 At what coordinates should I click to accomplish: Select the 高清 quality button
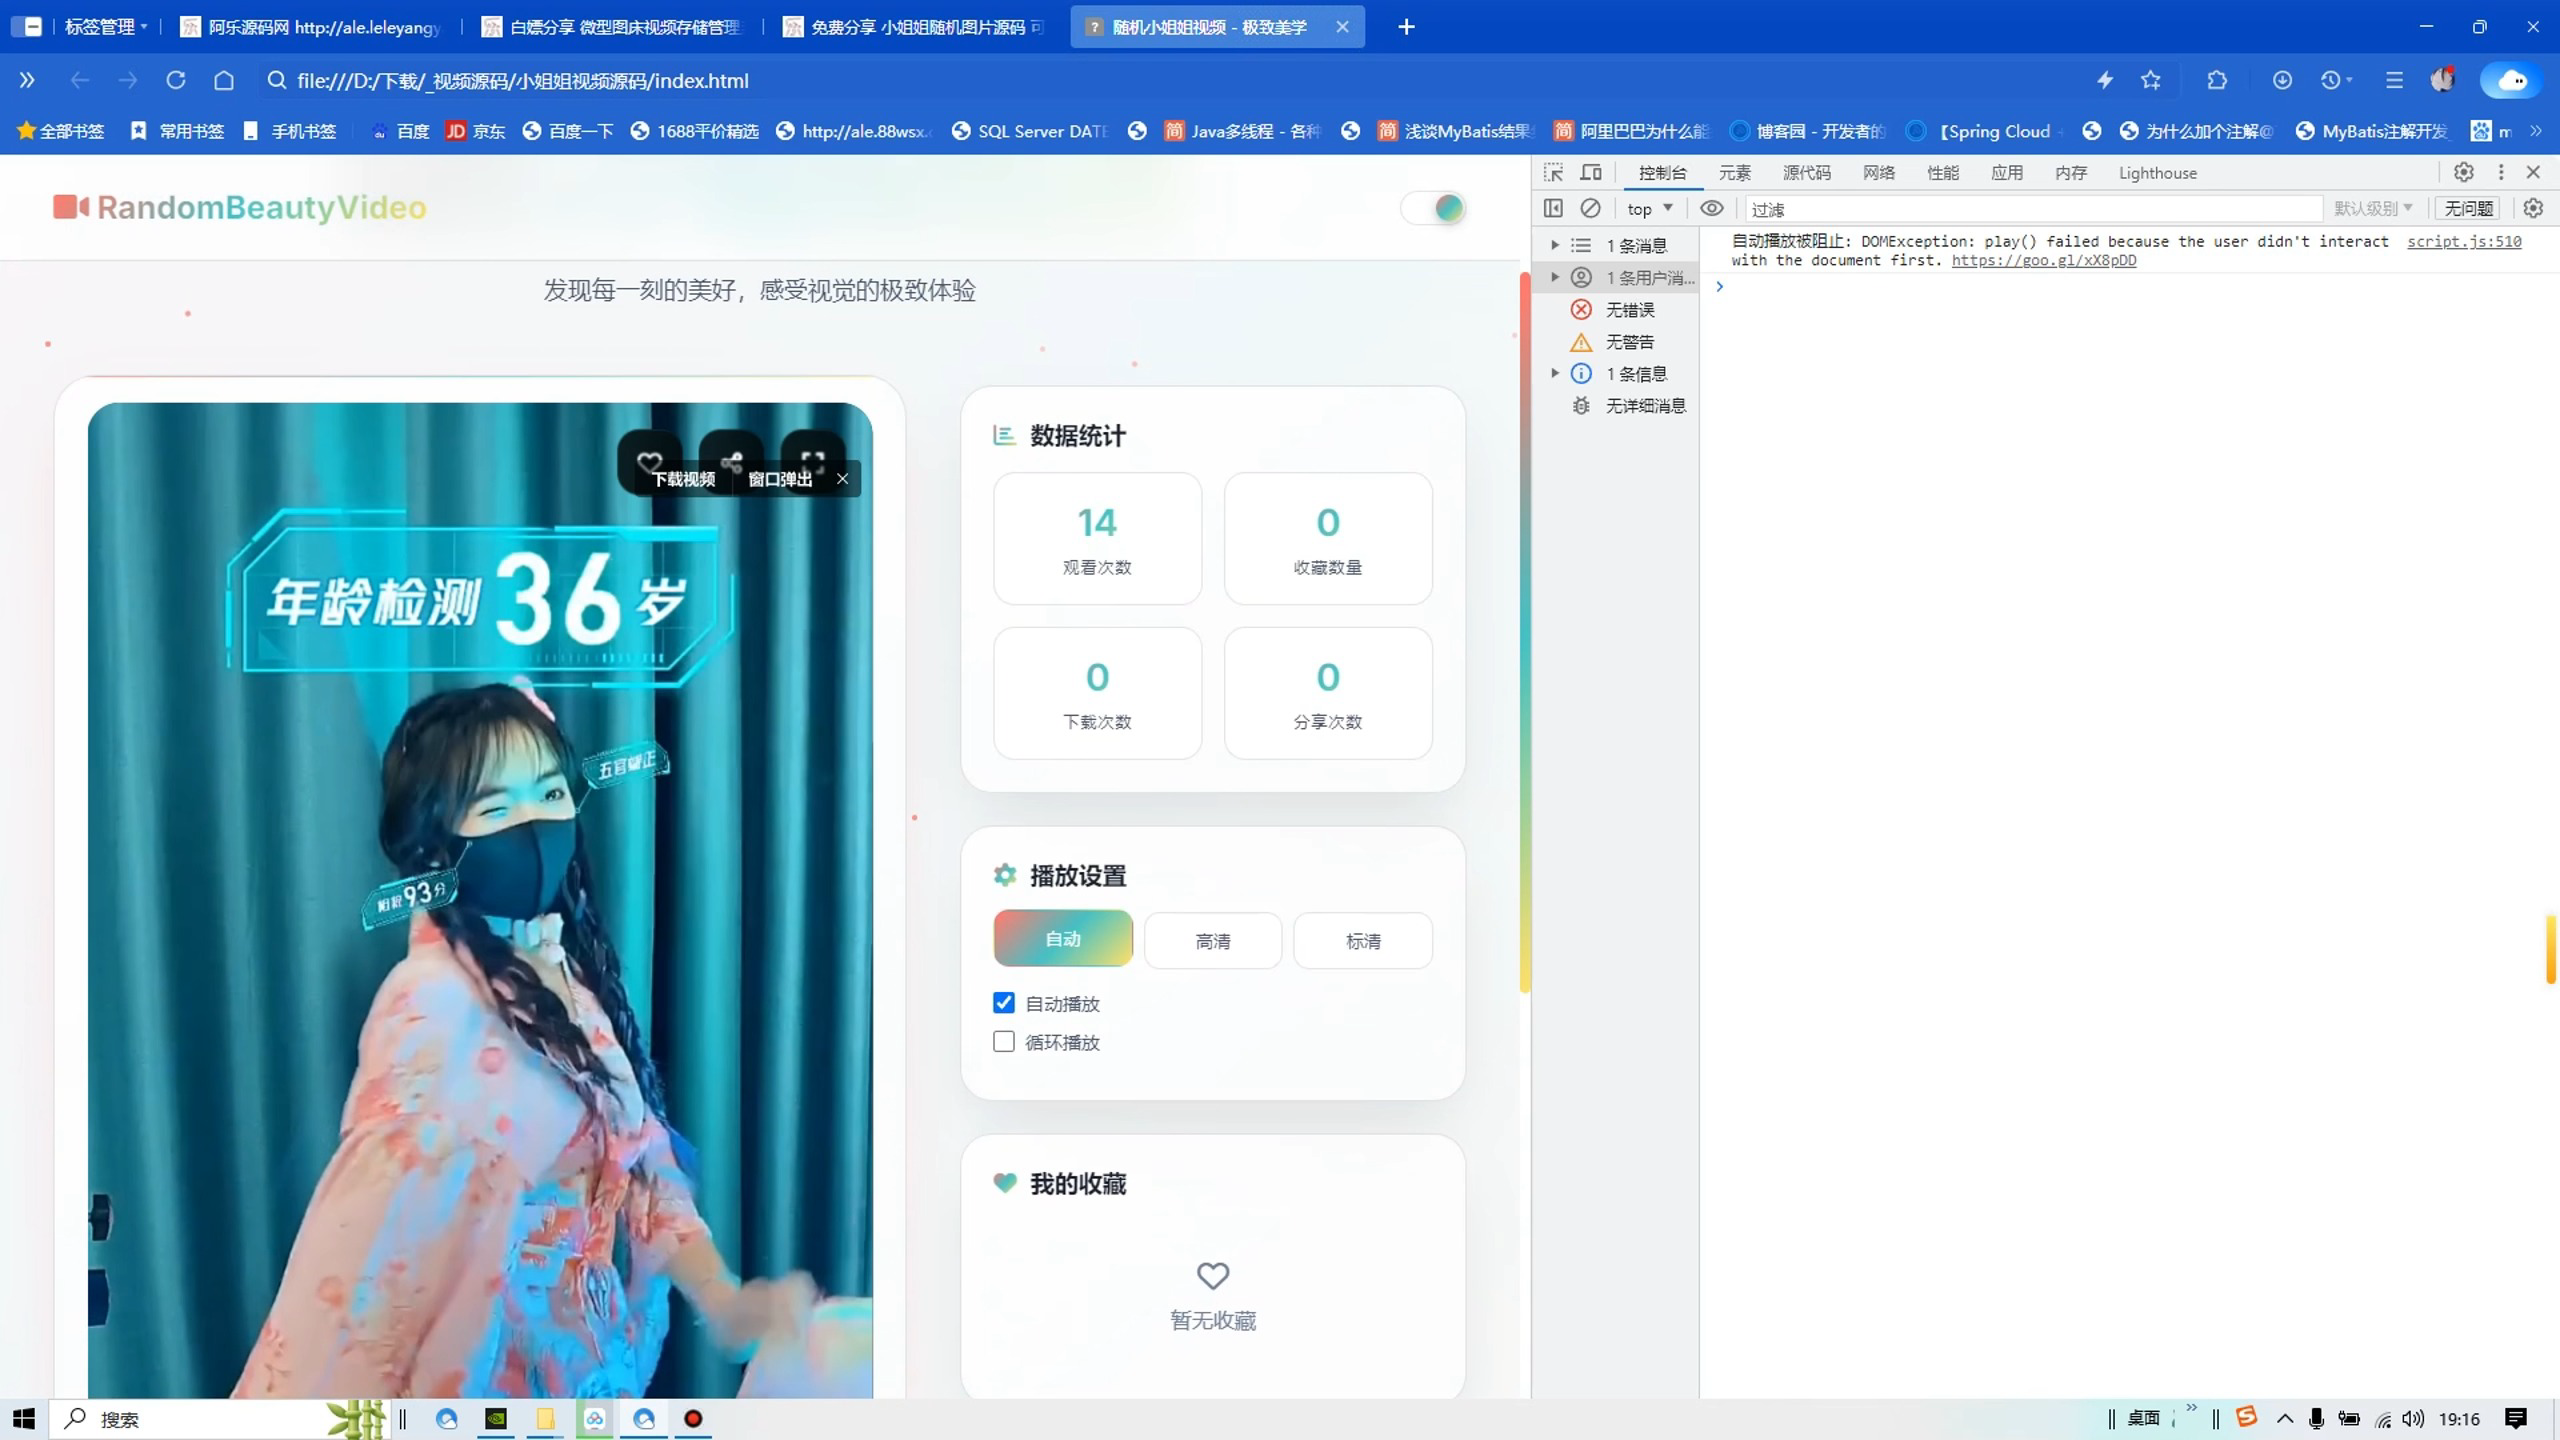click(1212, 941)
